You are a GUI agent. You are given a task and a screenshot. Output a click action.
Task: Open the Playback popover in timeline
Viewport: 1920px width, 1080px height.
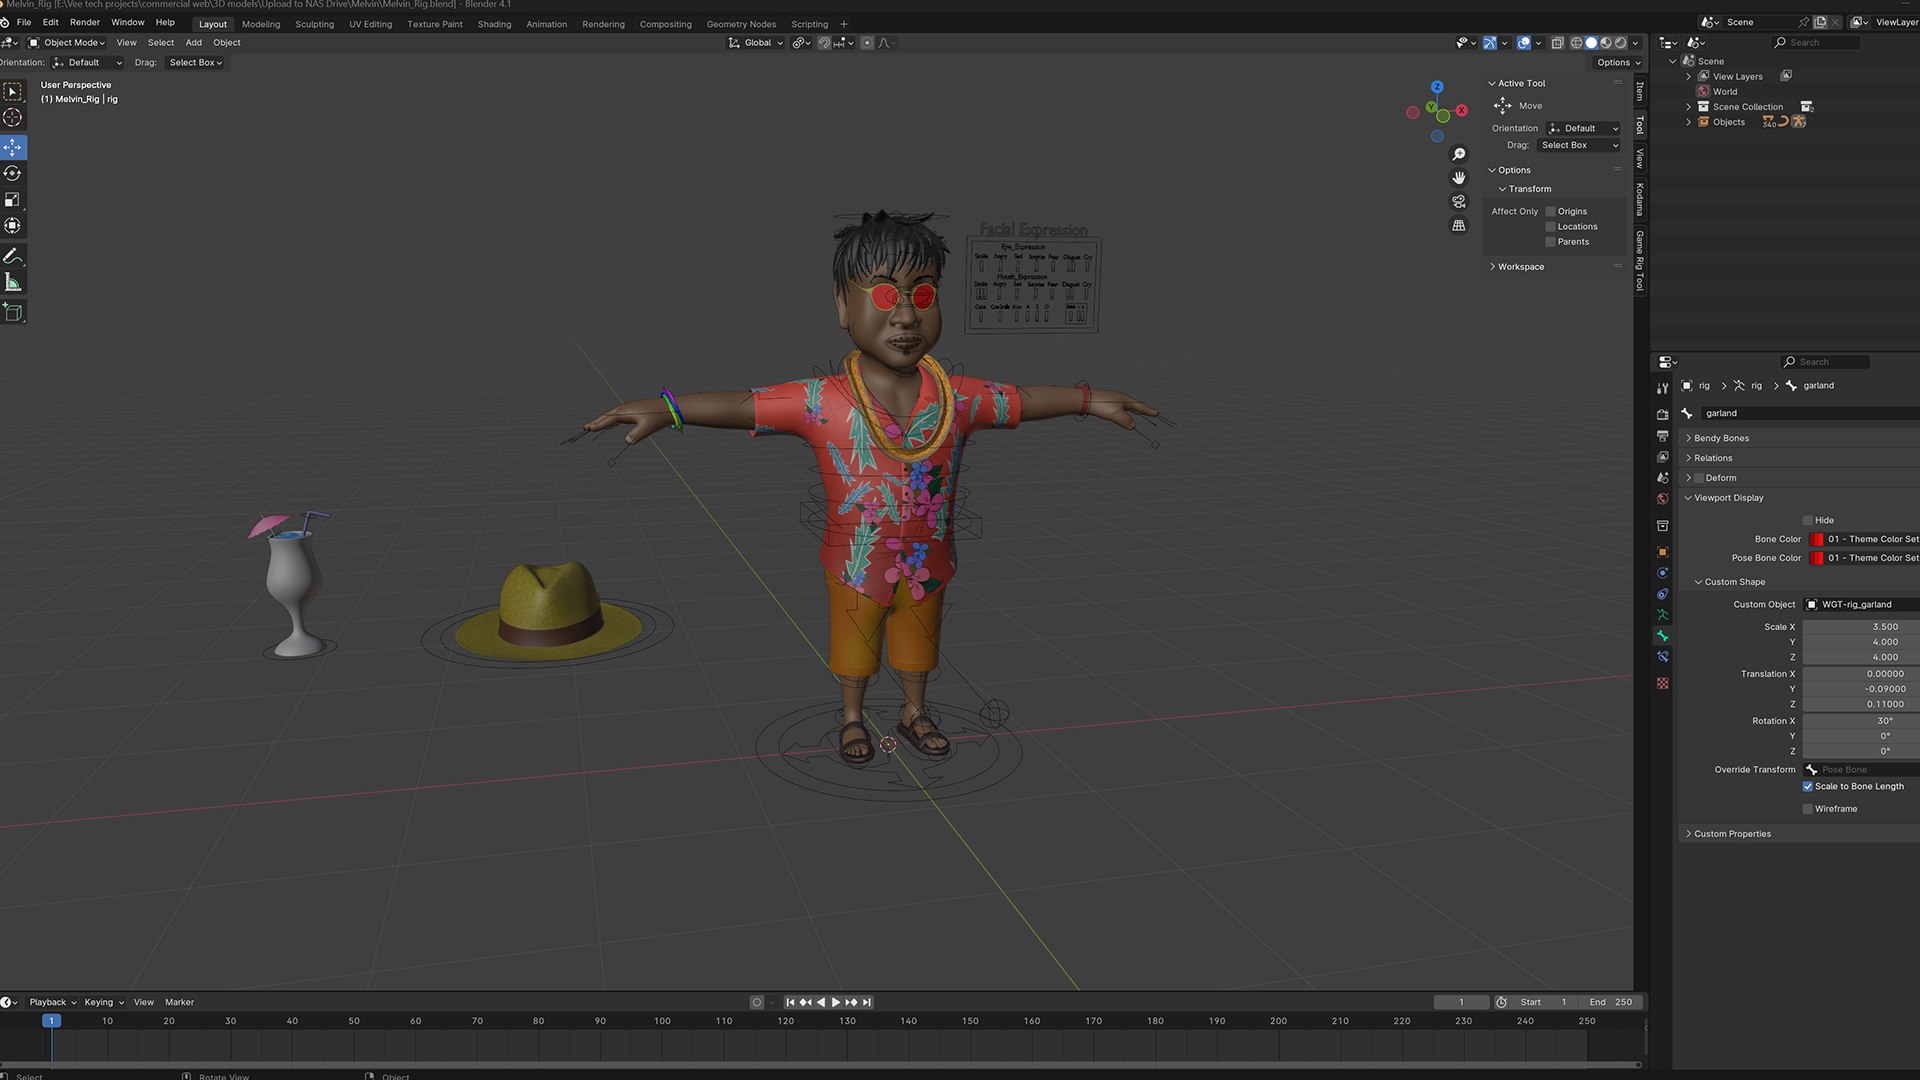tap(52, 1003)
